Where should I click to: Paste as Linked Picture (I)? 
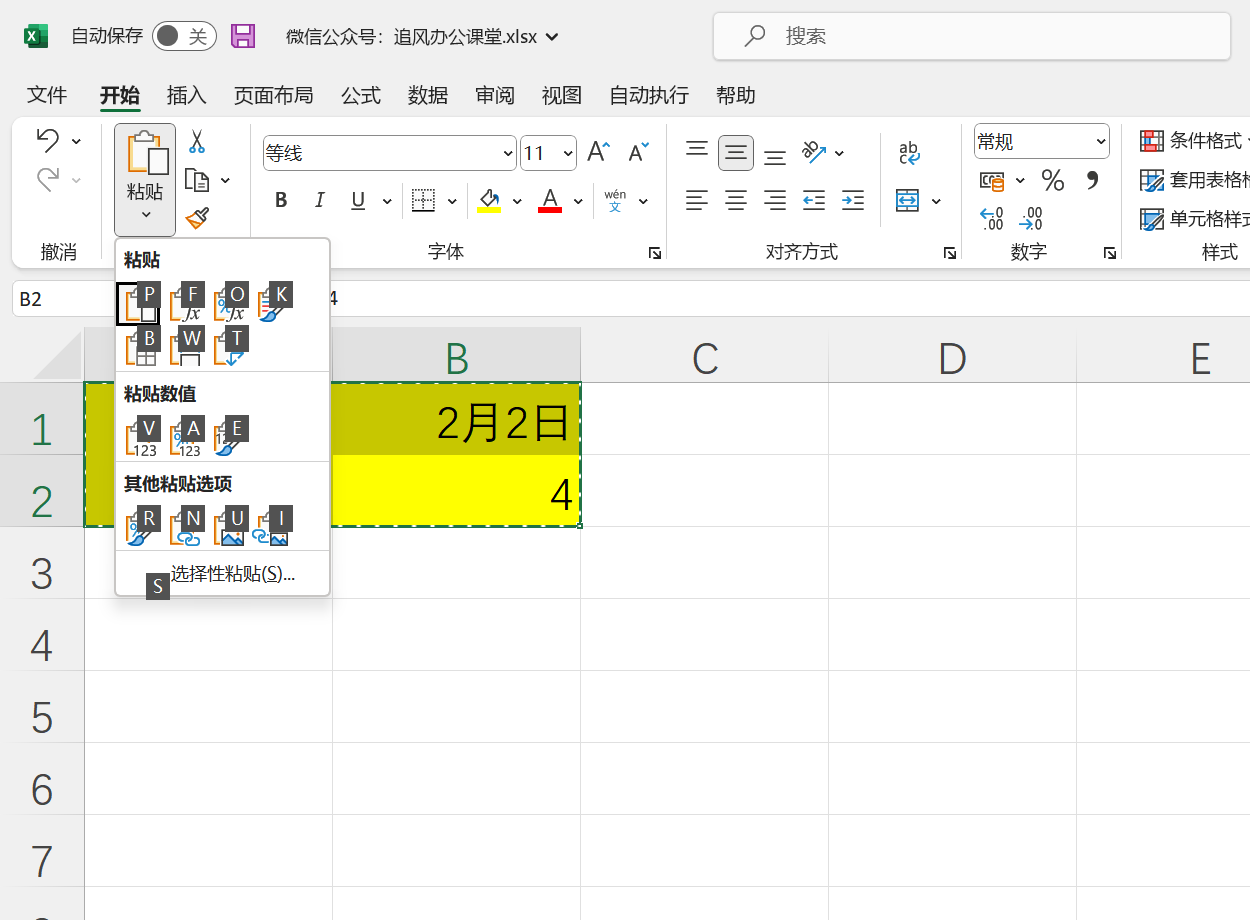[x=273, y=527]
